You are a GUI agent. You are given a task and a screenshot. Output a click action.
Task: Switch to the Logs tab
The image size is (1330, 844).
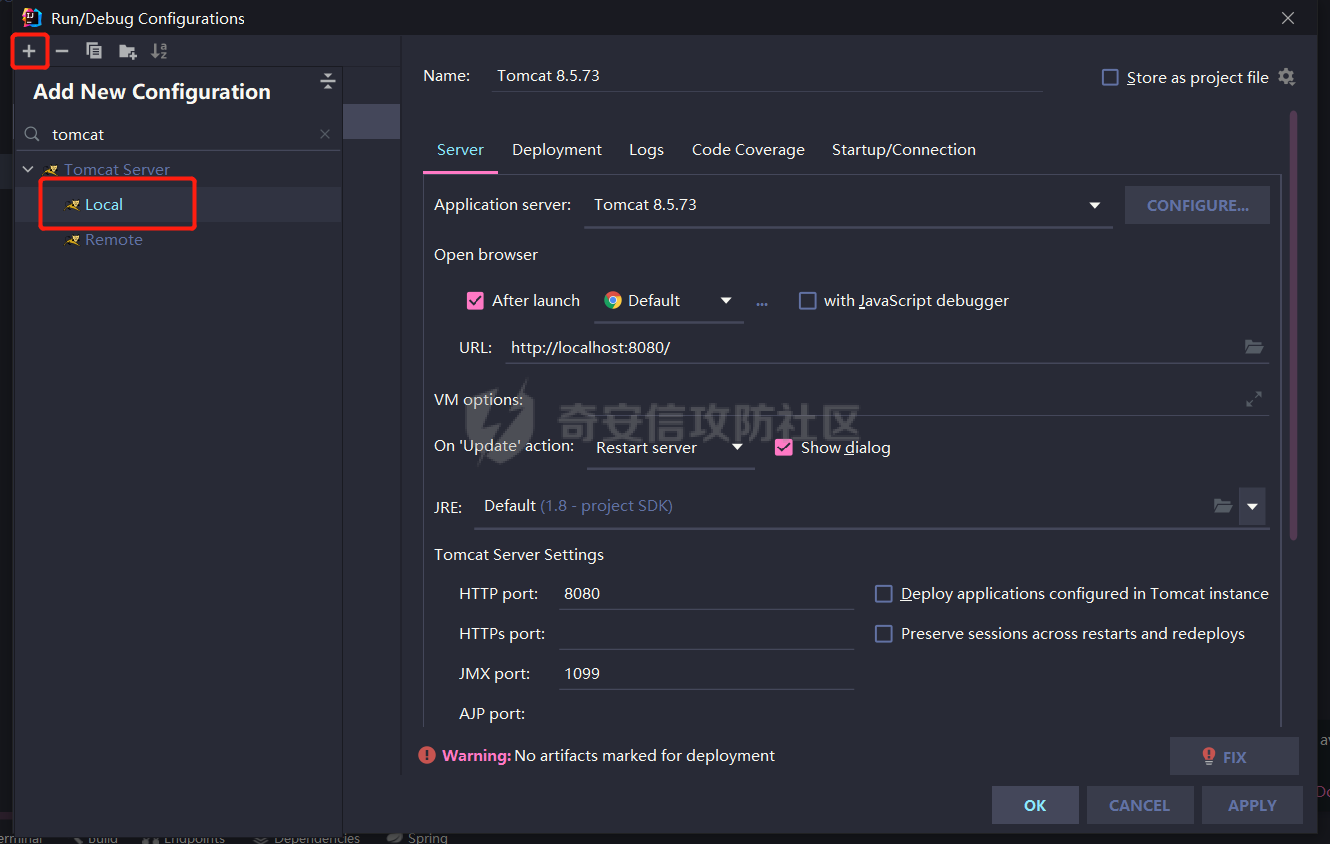point(646,150)
